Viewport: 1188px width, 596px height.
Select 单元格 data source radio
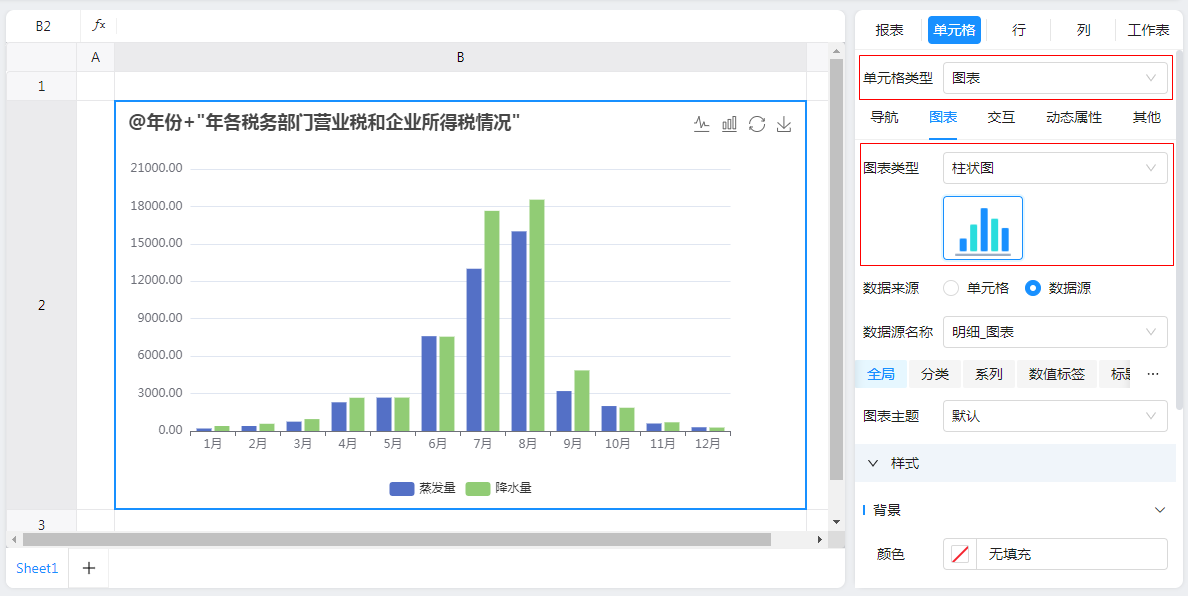(x=951, y=288)
